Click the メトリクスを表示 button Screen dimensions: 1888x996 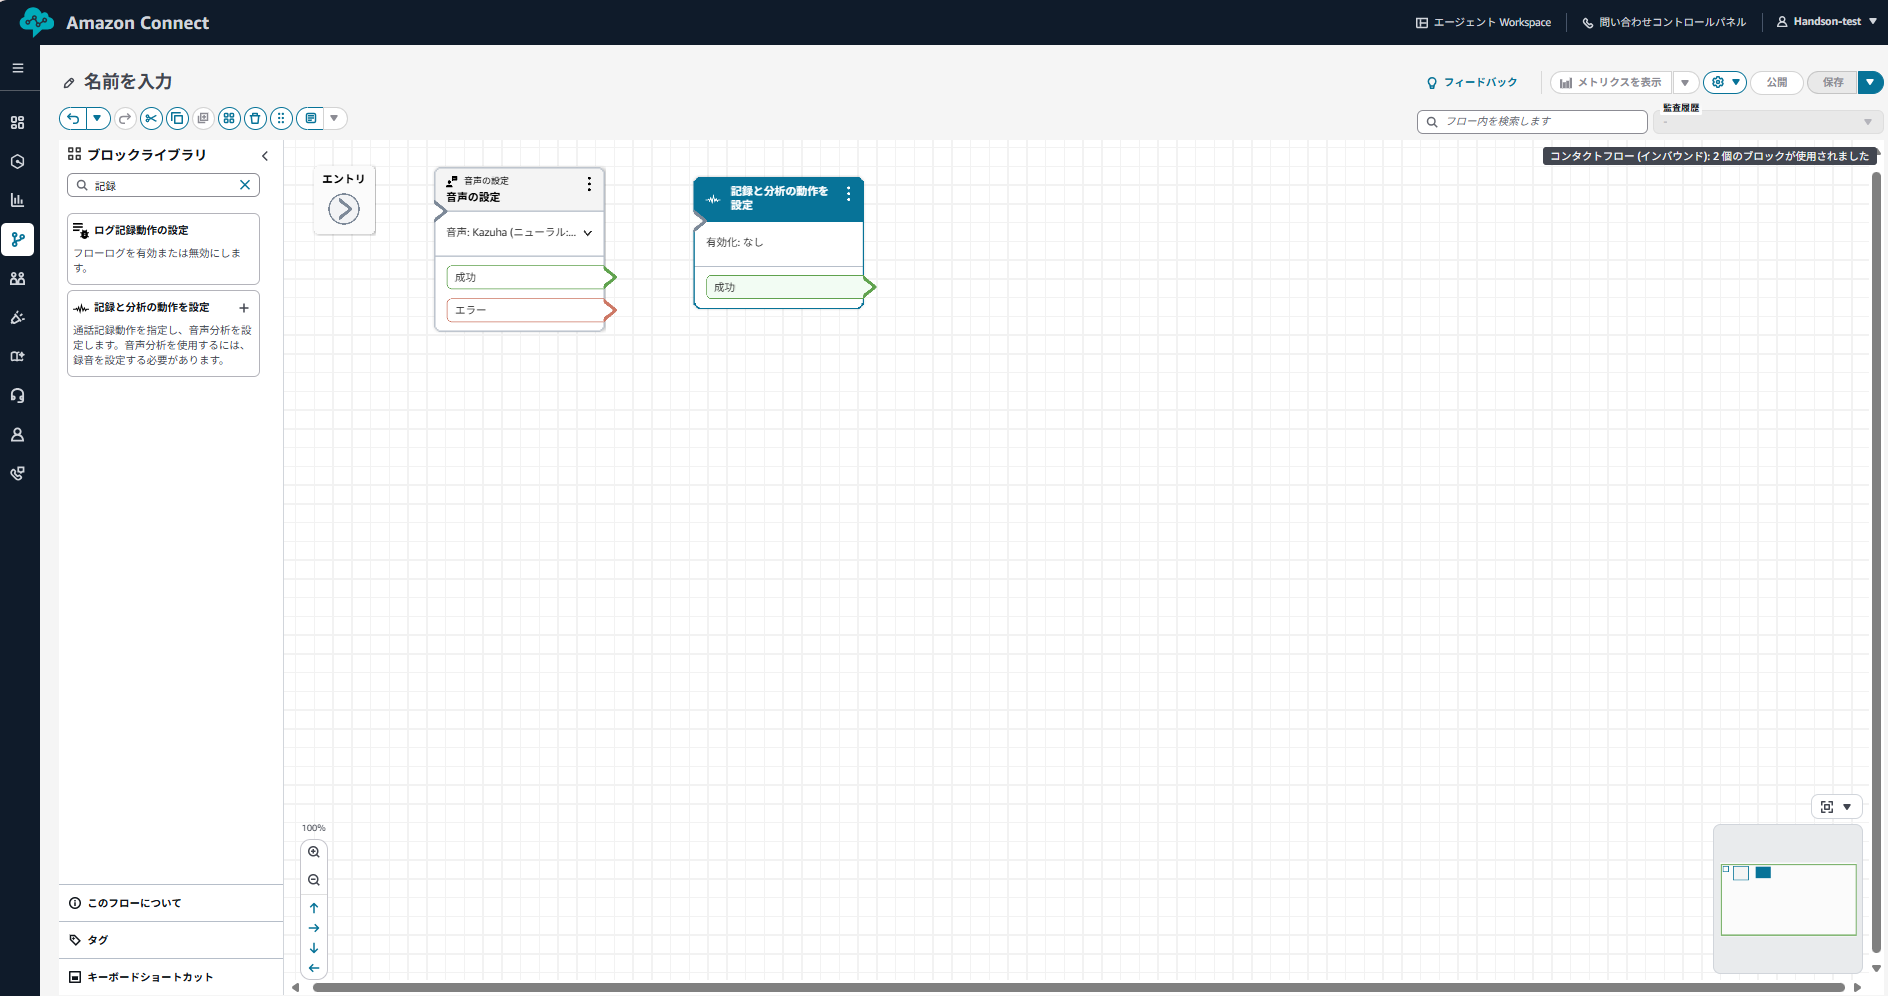click(x=1611, y=83)
